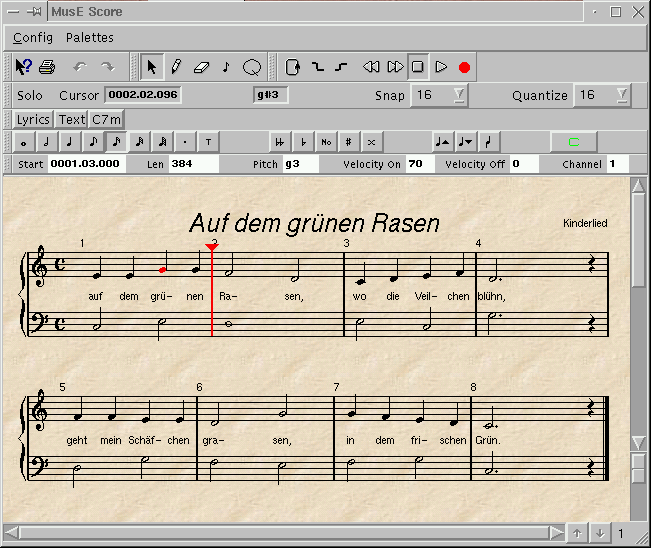Screen dimensions: 651x548
Task: Select the arrow pointer tool
Action: pos(152,67)
